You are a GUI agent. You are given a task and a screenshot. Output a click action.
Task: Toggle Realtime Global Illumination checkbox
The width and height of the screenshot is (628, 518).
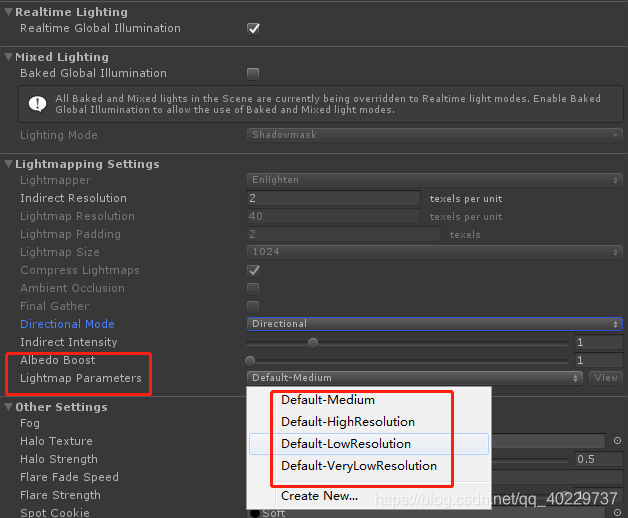coord(253,29)
